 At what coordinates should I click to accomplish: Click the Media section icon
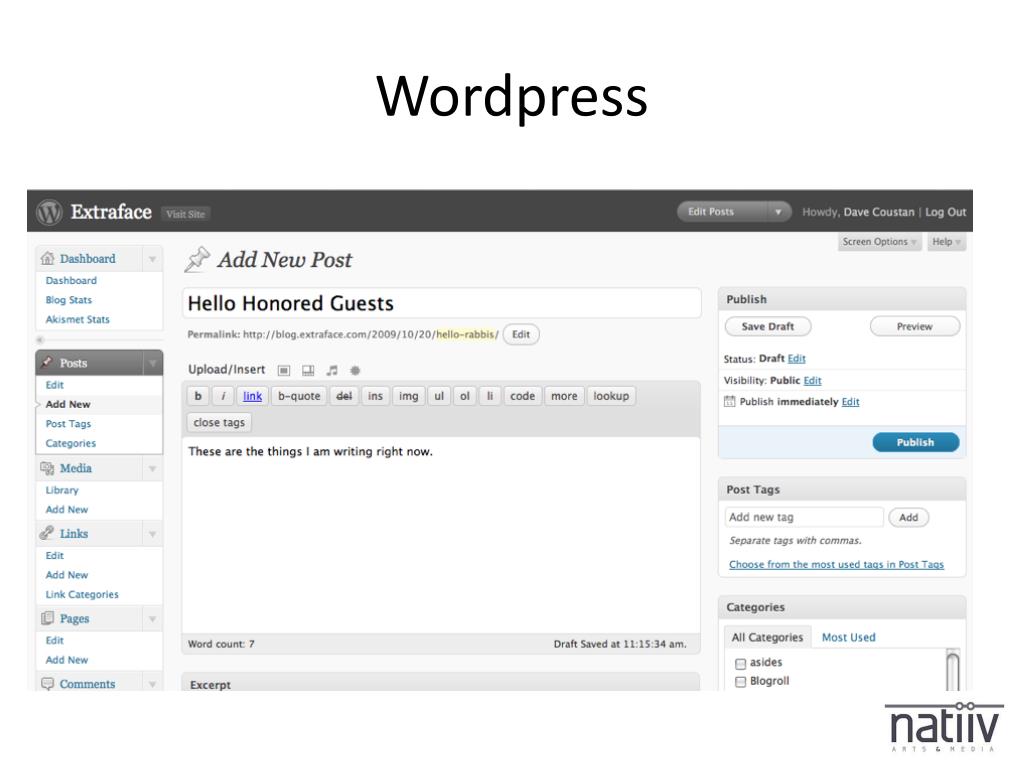click(x=47, y=468)
